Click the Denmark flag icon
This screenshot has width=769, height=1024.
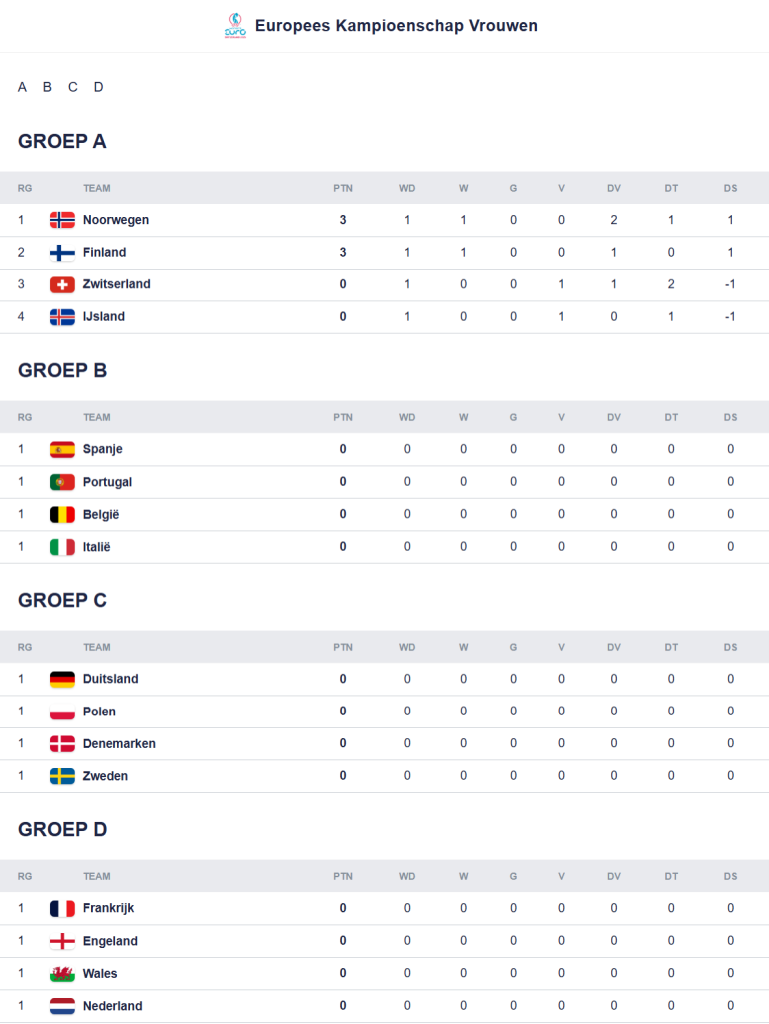[62, 743]
